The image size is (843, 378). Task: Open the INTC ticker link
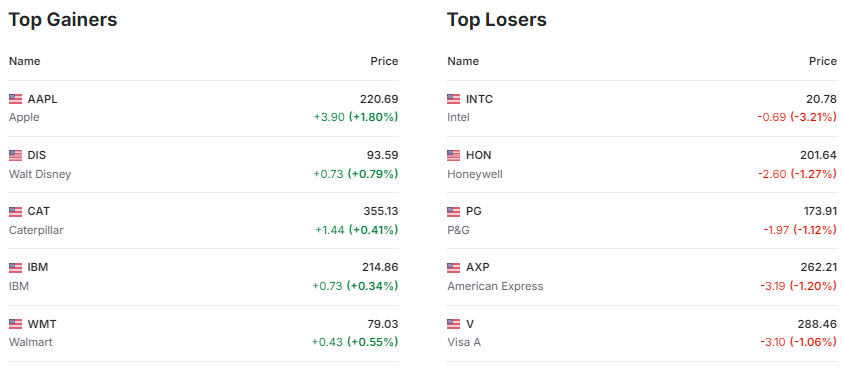[x=480, y=99]
